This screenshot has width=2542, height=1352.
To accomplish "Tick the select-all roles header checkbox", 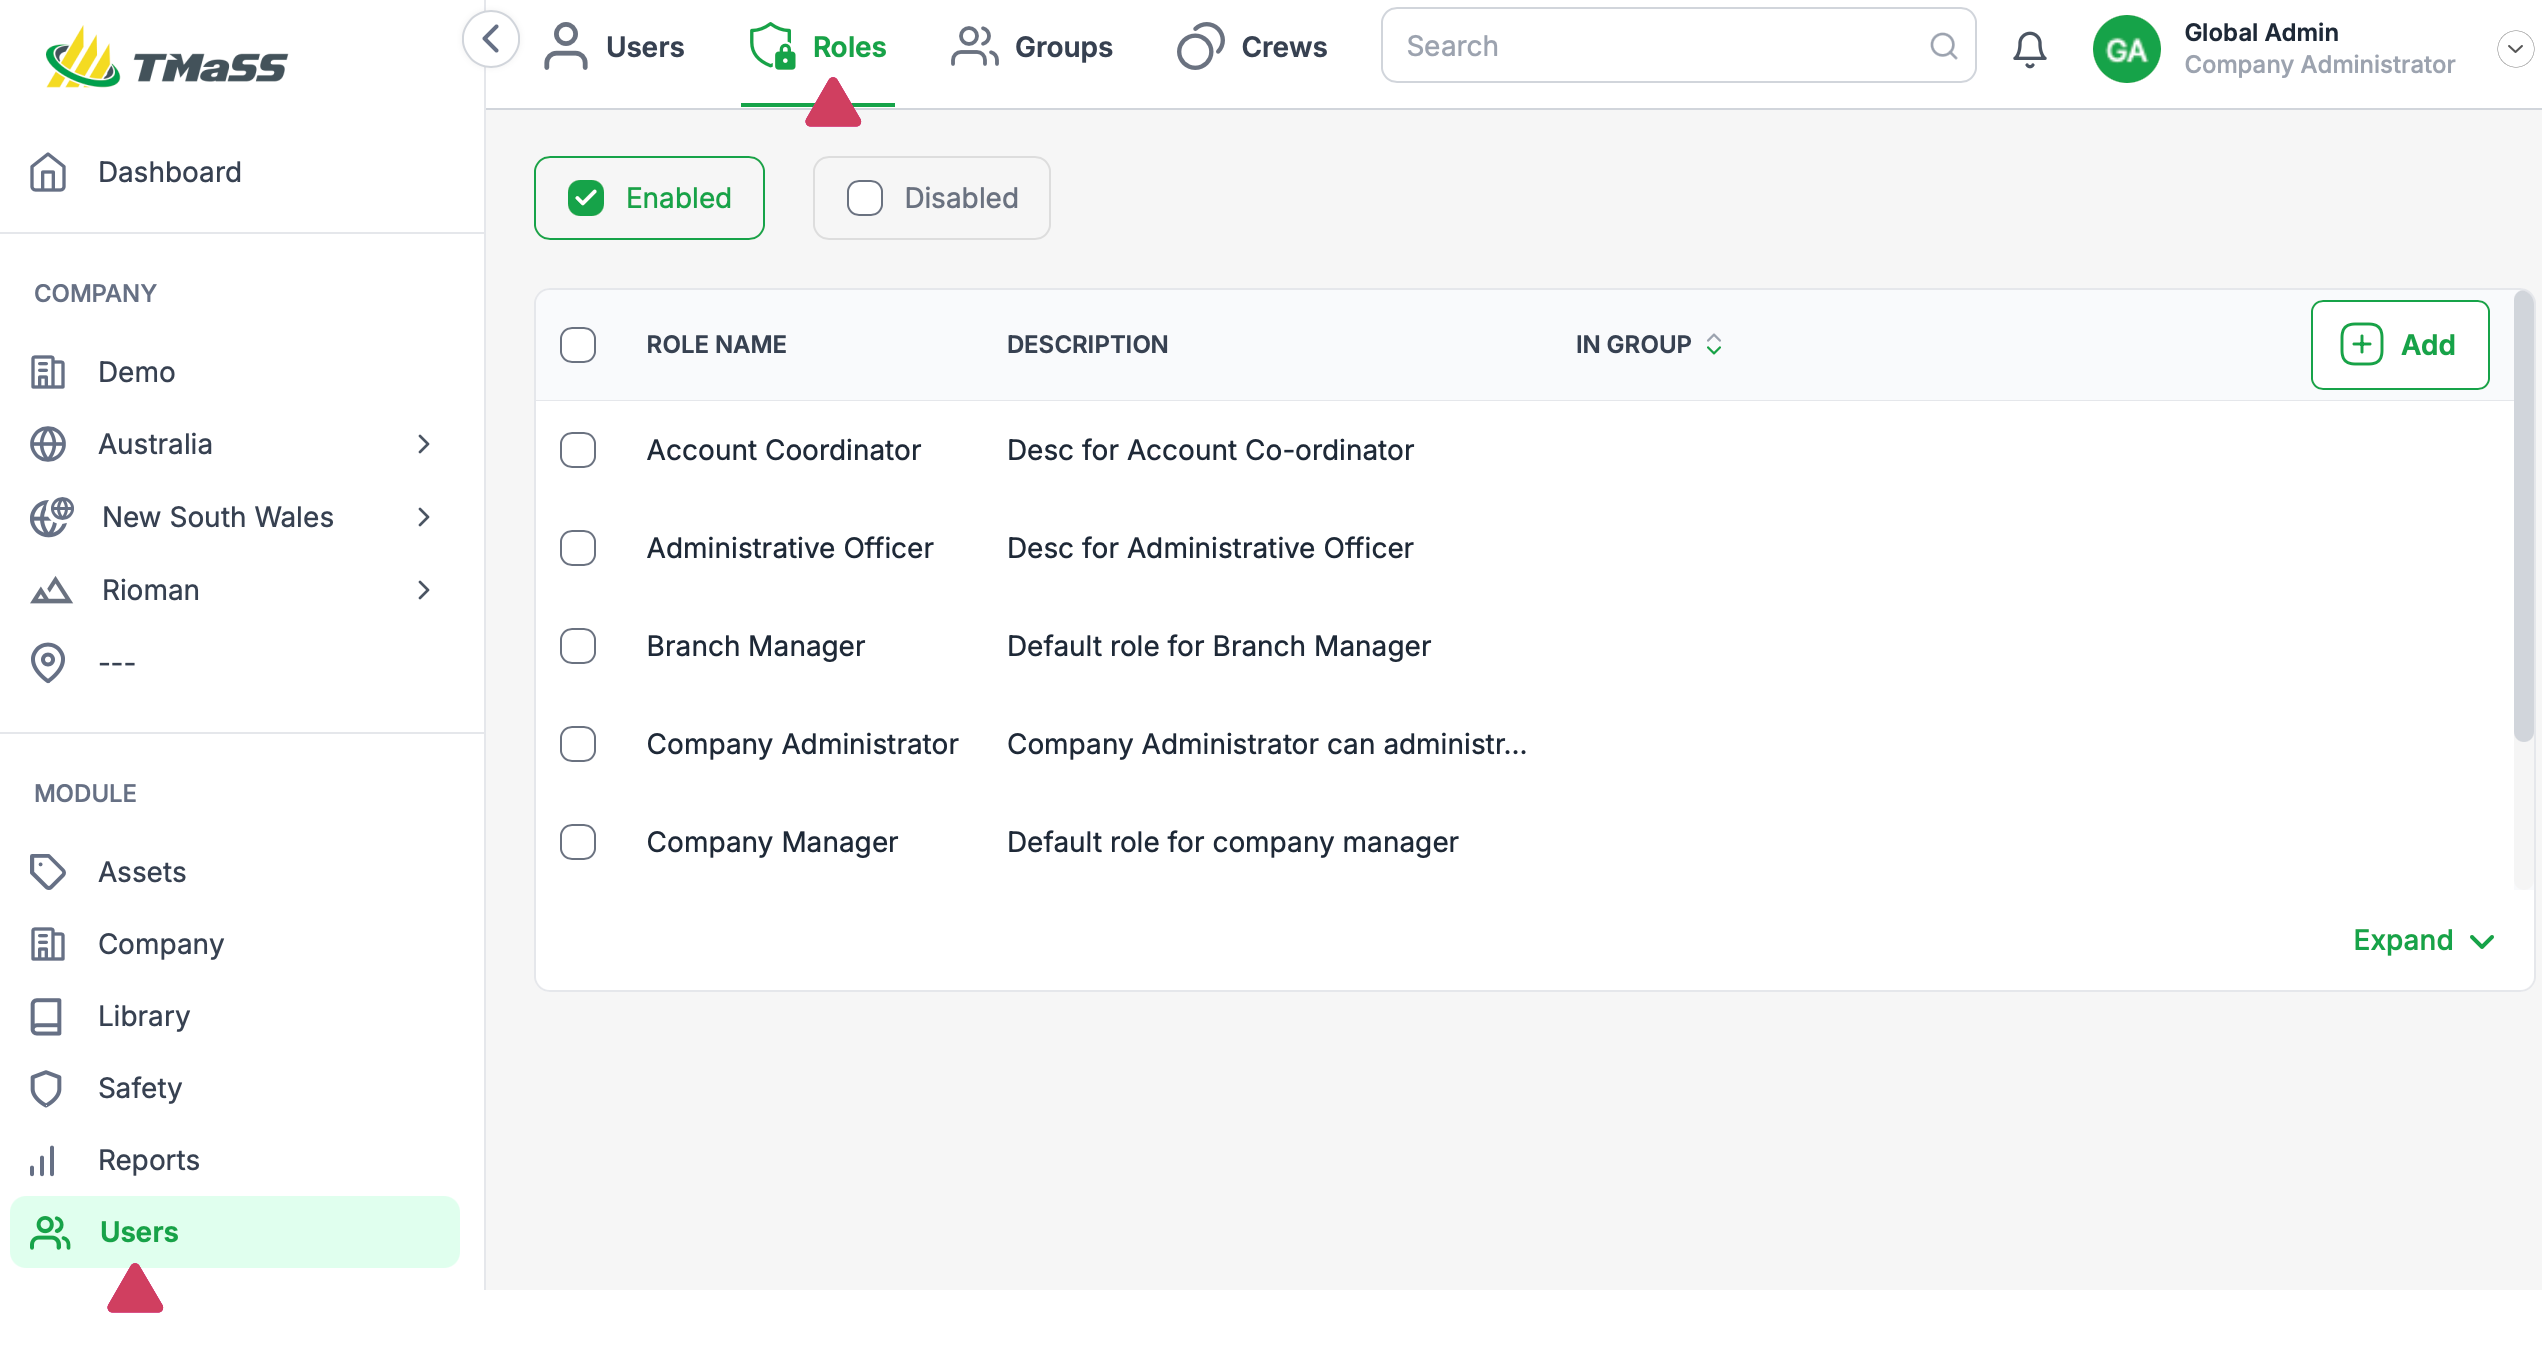I will pos(578,345).
